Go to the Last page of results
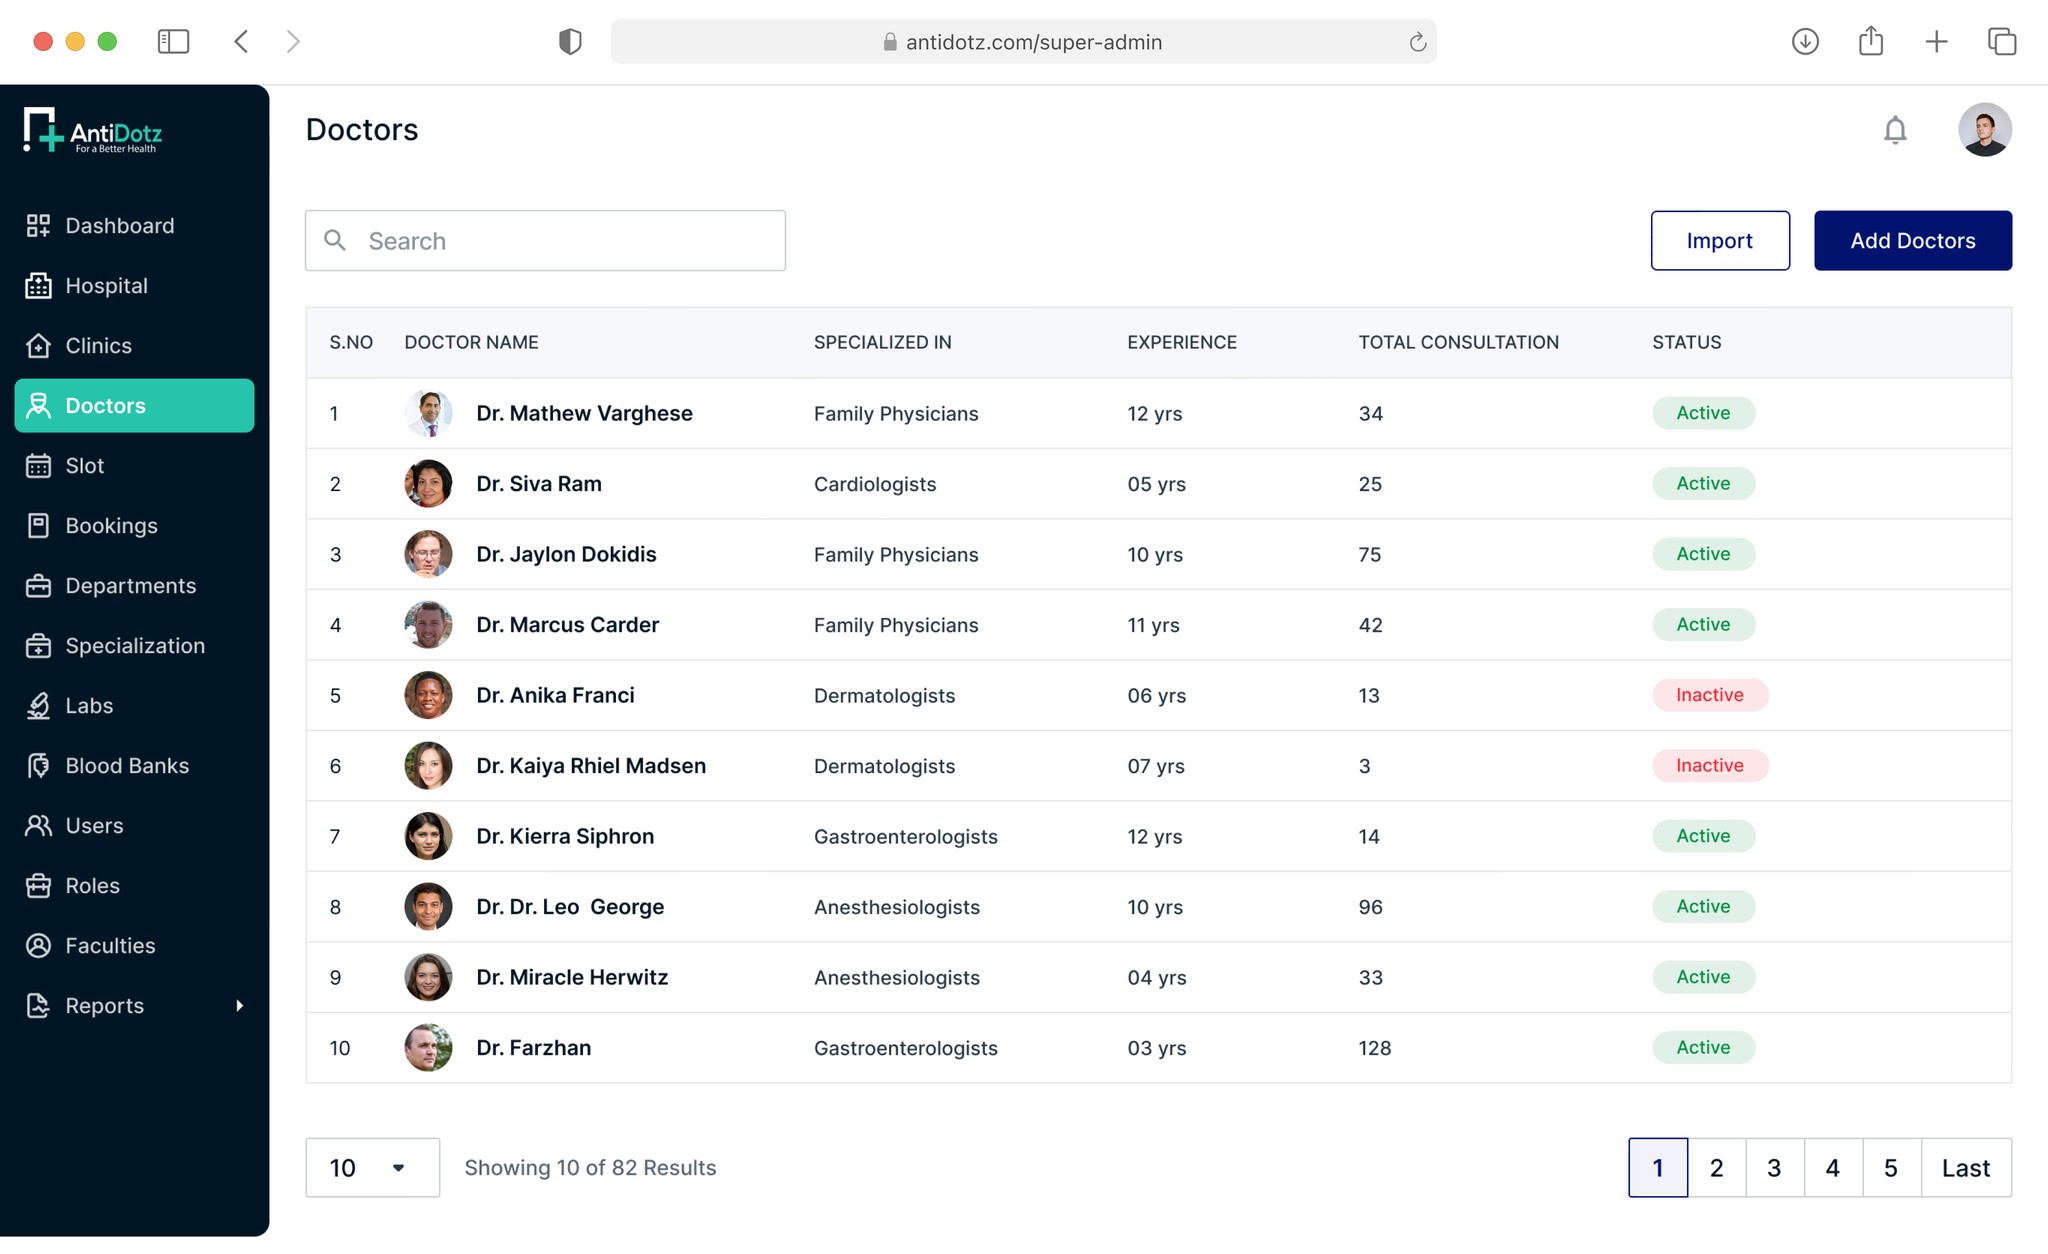This screenshot has width=2048, height=1254. (x=1965, y=1168)
